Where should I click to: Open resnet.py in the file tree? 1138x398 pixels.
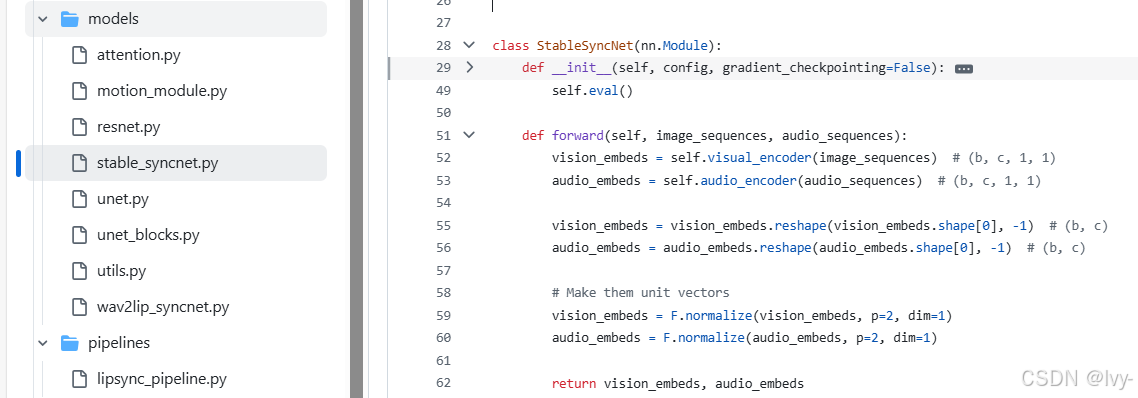click(128, 127)
